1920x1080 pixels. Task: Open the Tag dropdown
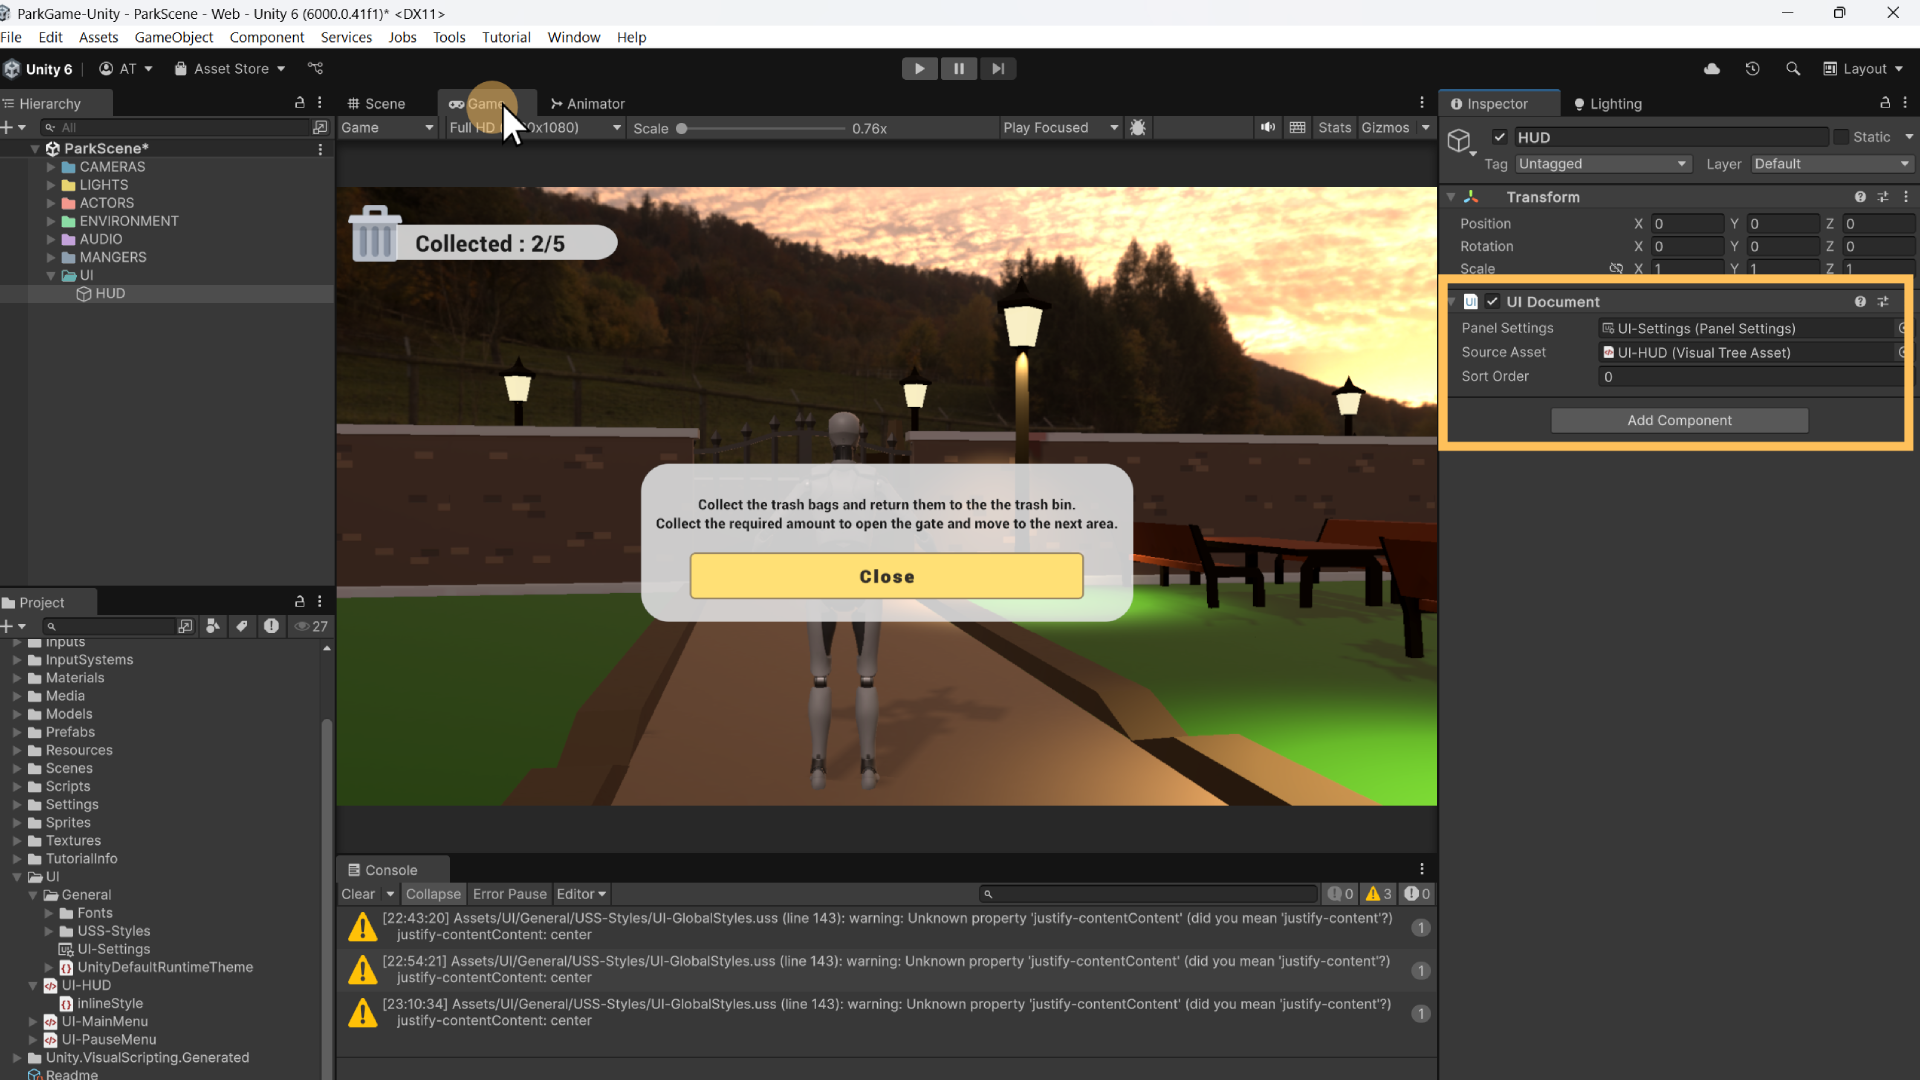[1601, 163]
